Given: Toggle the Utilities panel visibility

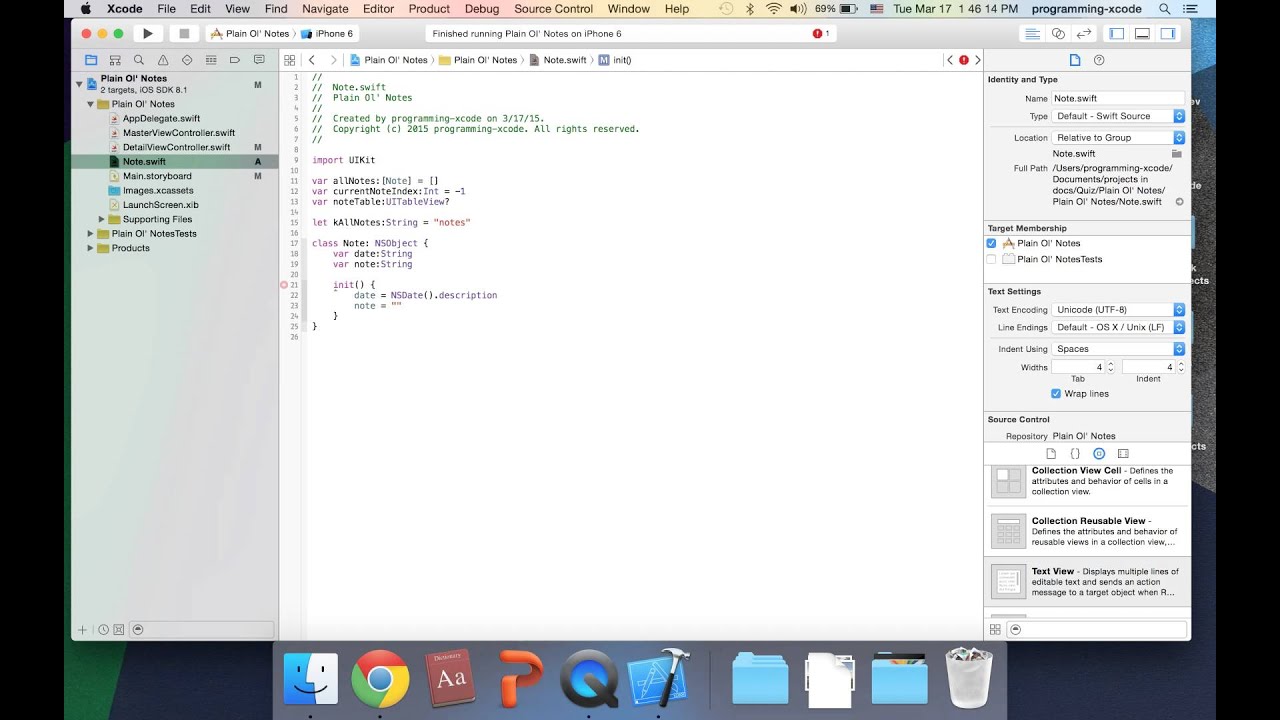Looking at the screenshot, I should (1167, 33).
